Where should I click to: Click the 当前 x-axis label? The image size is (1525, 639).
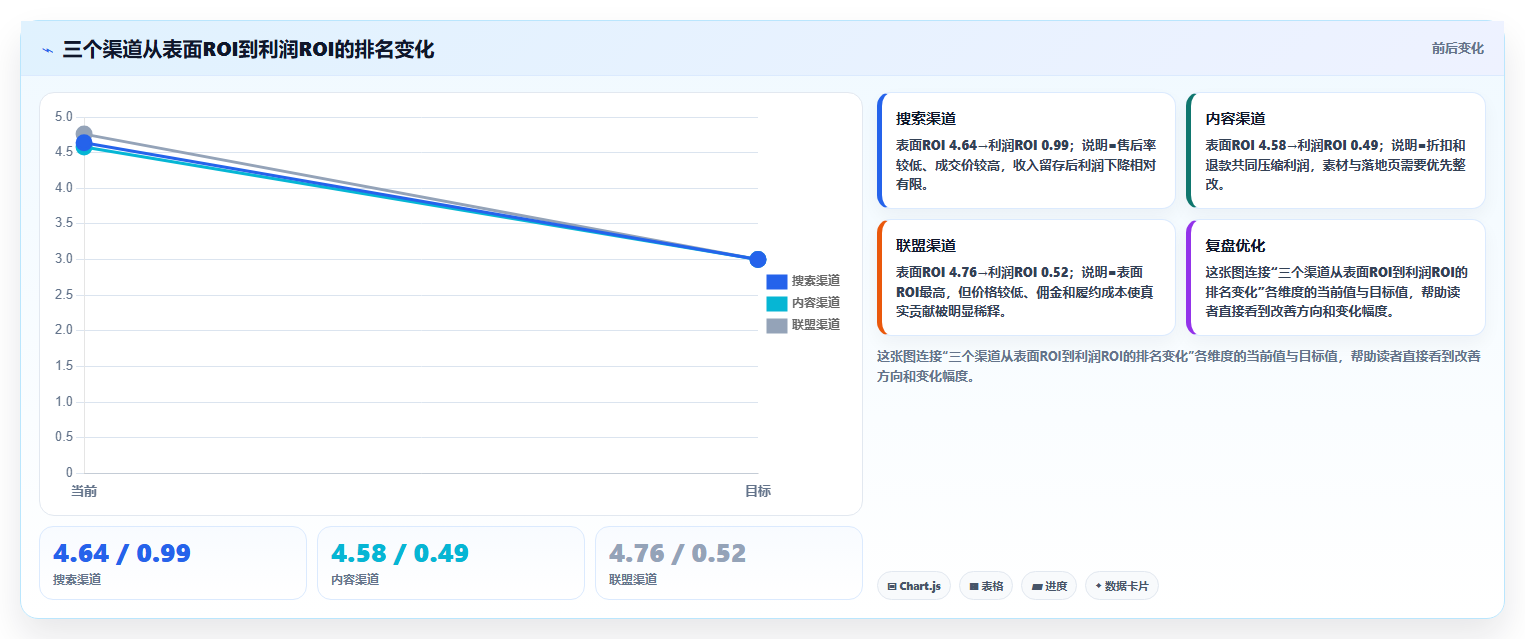coord(84,491)
